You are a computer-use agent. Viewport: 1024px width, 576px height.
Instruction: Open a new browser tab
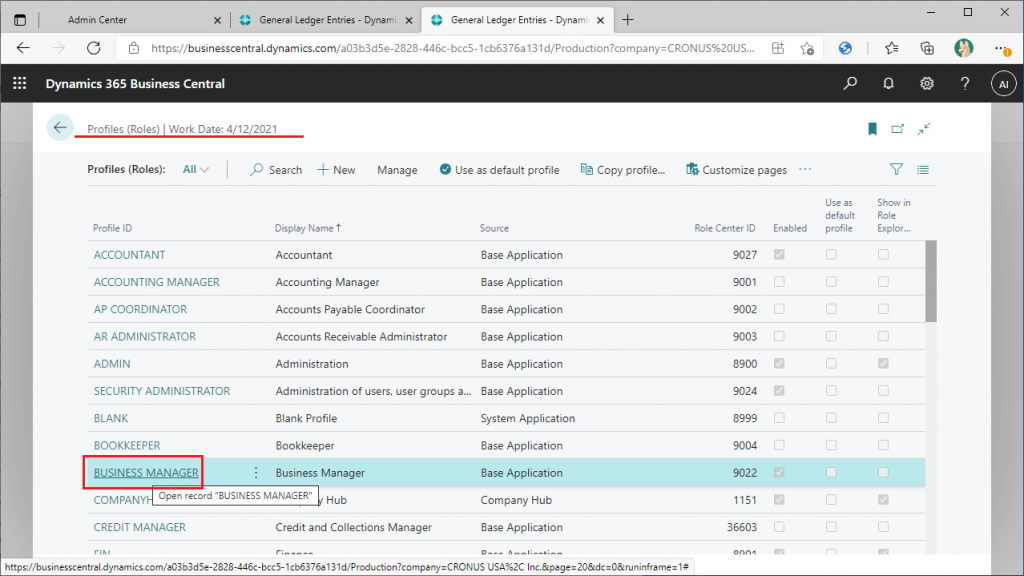click(x=628, y=20)
